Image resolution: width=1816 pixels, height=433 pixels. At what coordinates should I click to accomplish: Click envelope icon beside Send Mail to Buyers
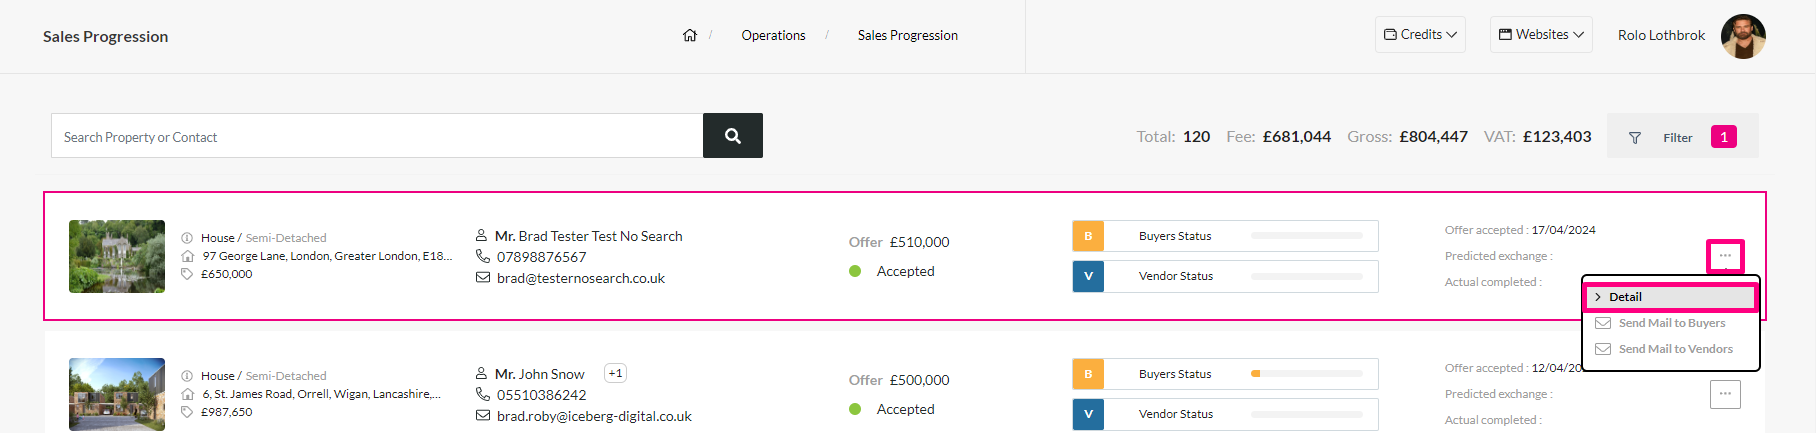[x=1603, y=323]
